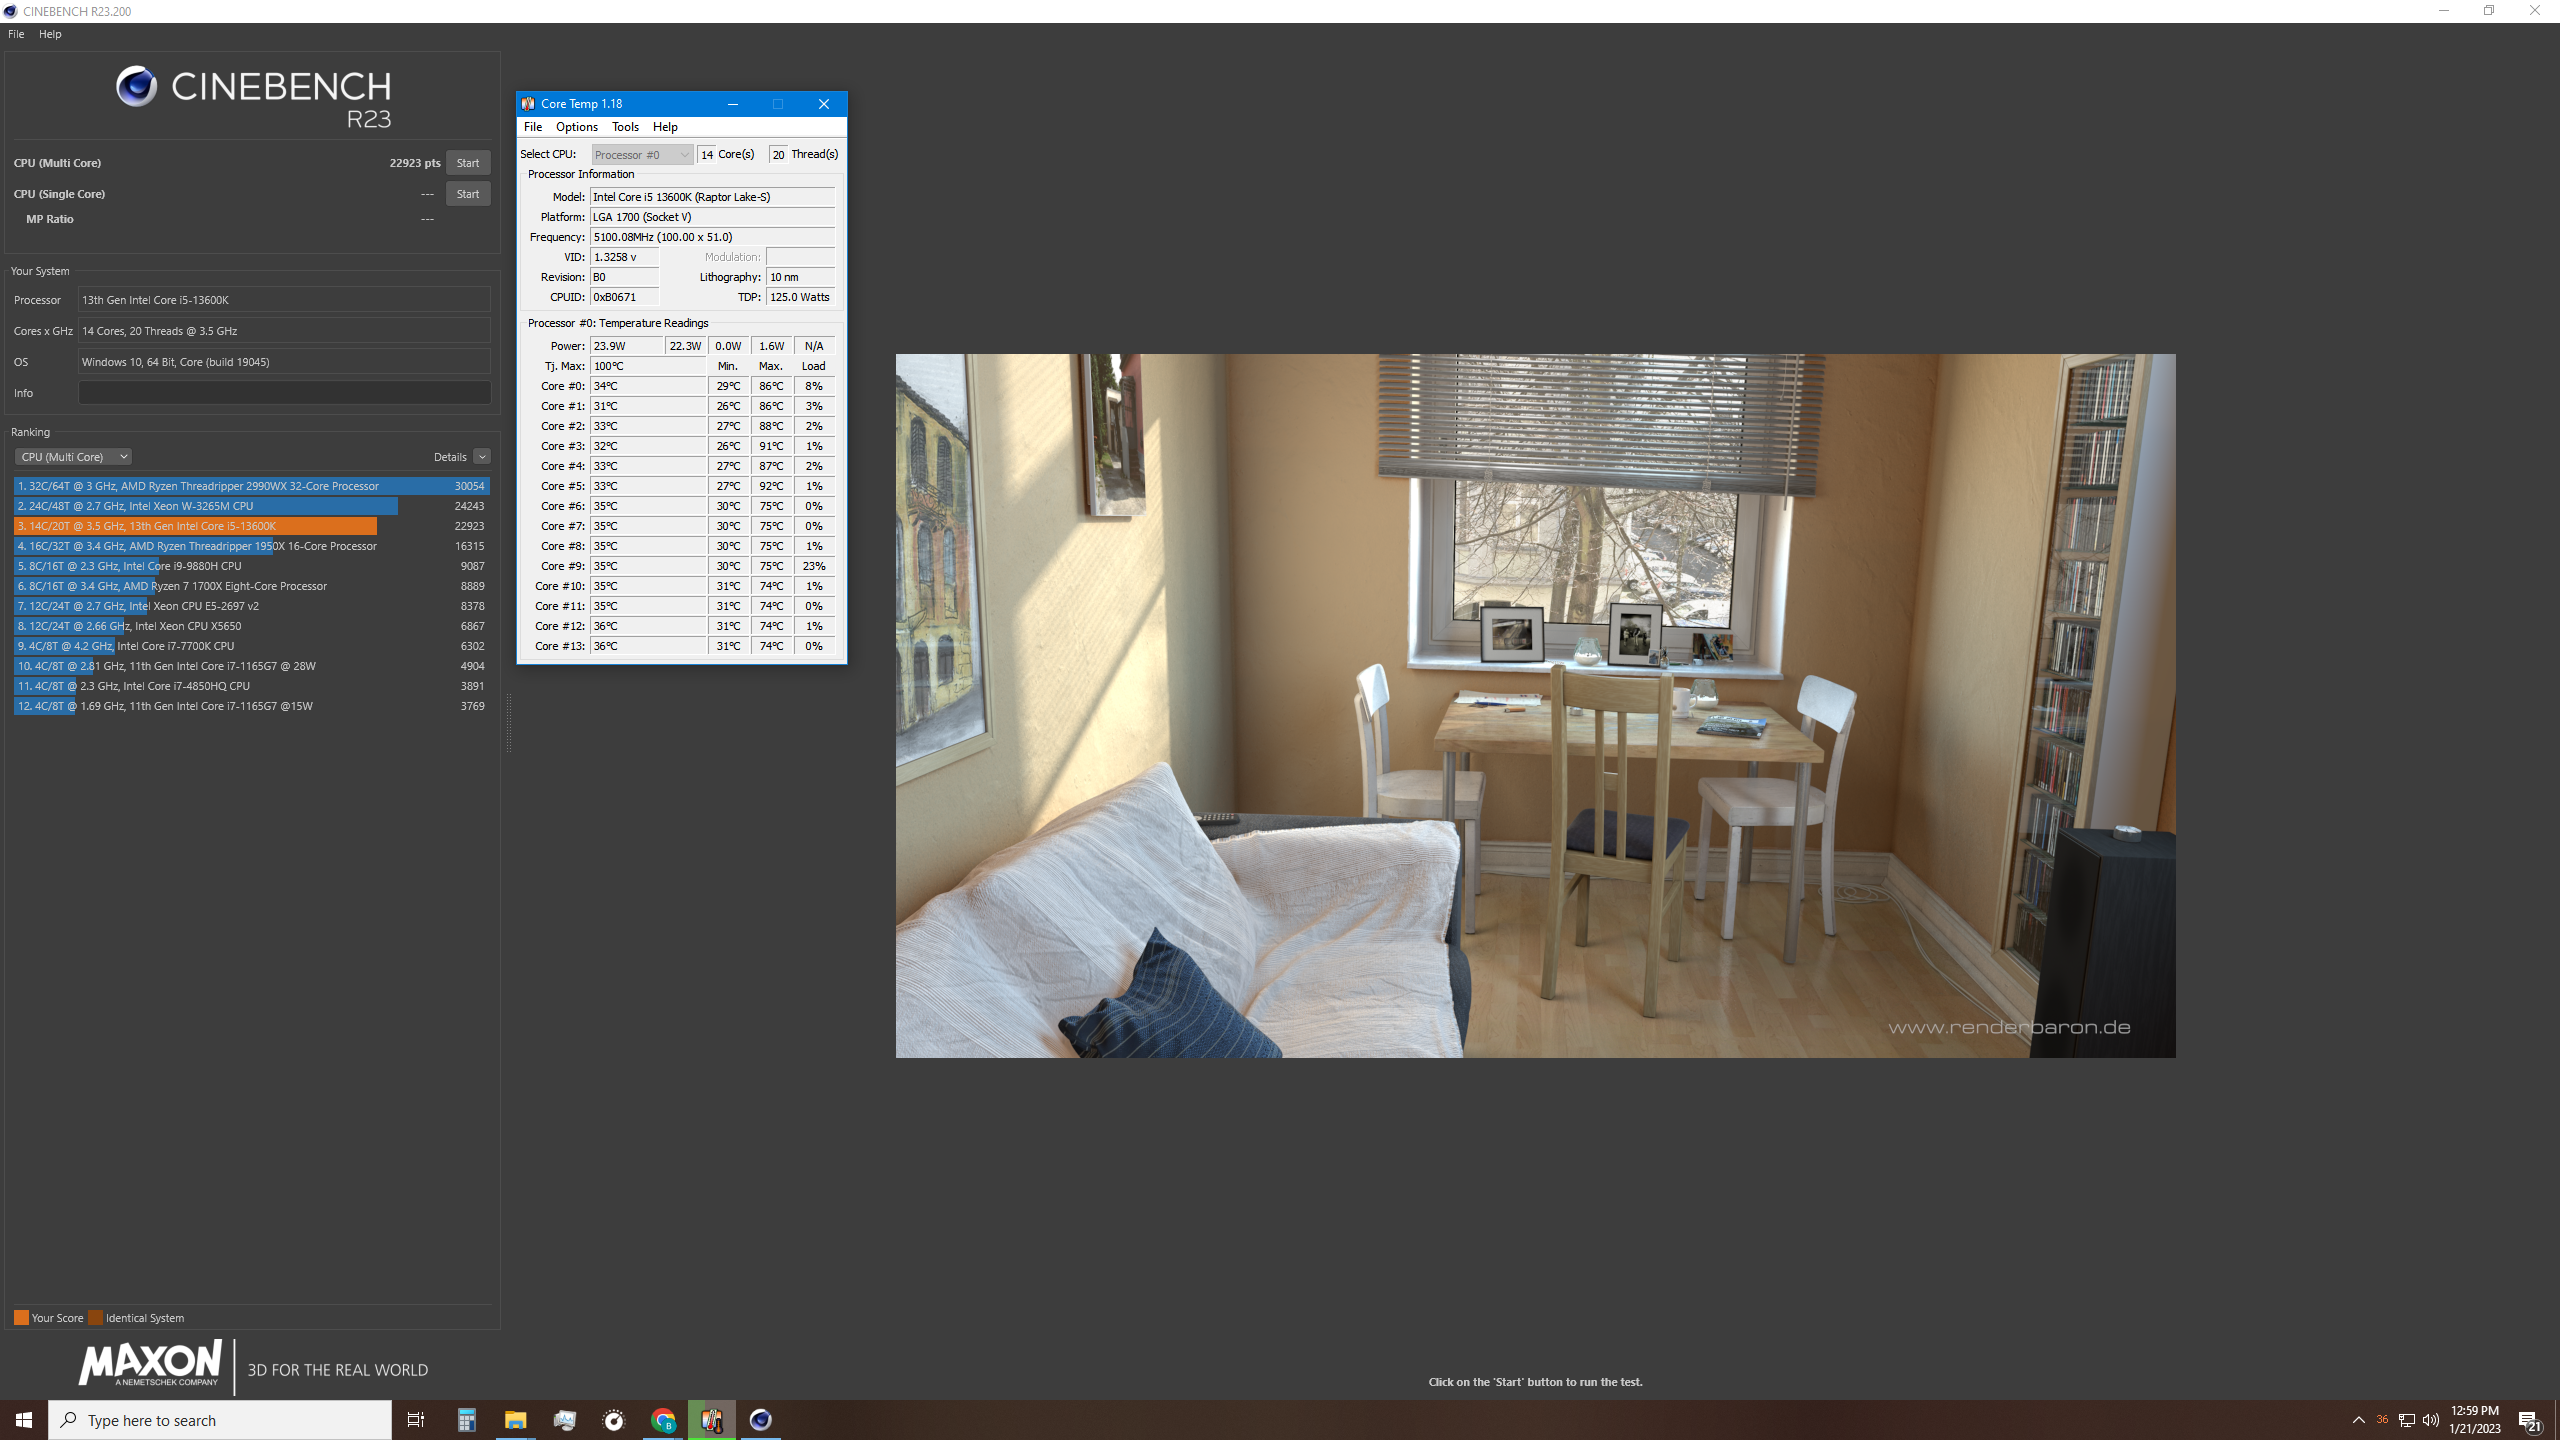Screen dimensions: 2560x1440
Task: Open Core Temp Options menu
Action: click(577, 127)
